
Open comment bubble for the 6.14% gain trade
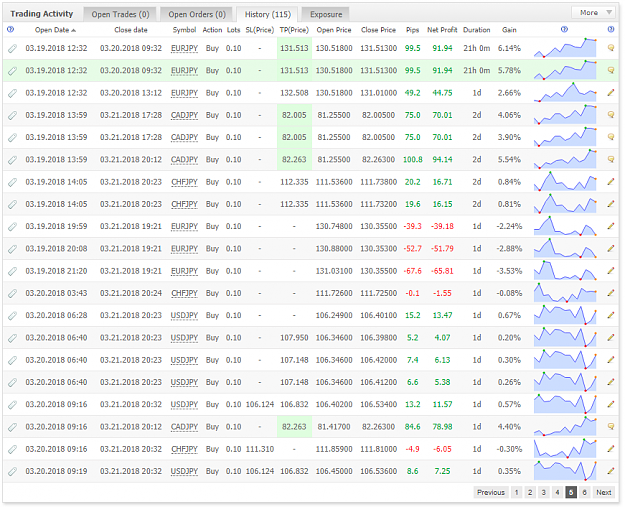point(611,48)
